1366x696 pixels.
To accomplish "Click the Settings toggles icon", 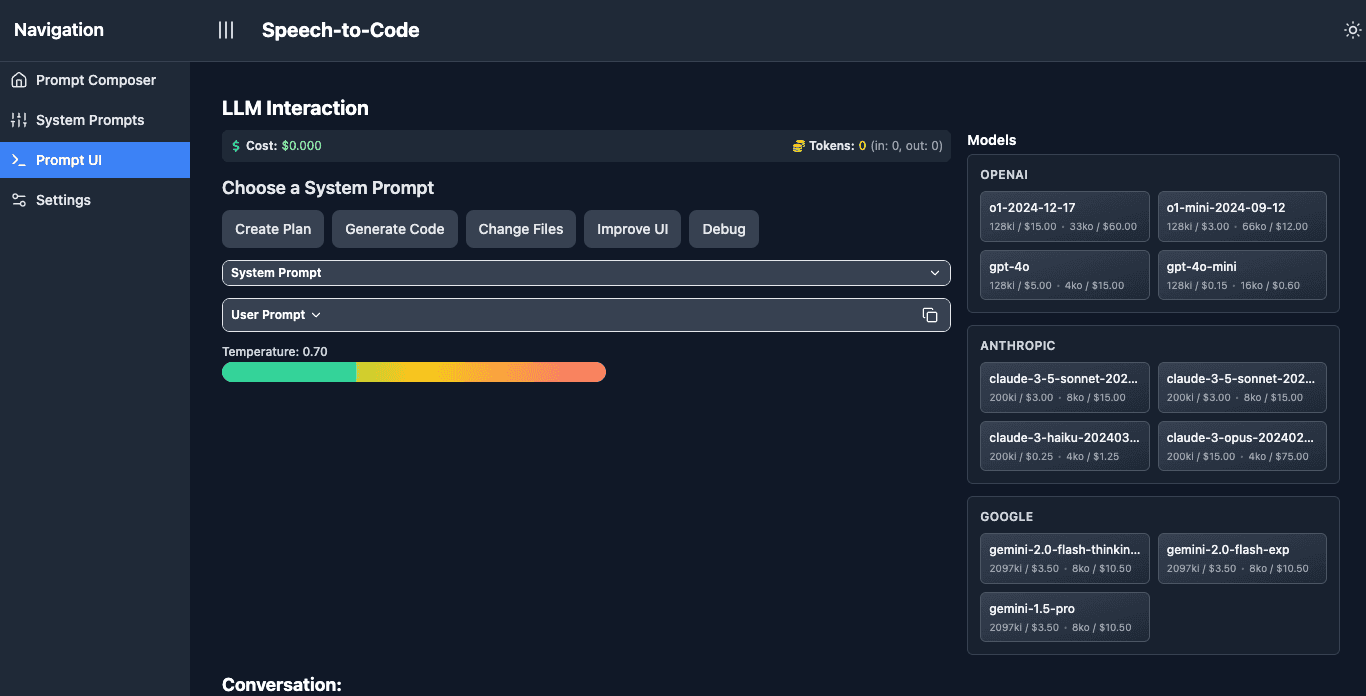I will click(x=19, y=200).
